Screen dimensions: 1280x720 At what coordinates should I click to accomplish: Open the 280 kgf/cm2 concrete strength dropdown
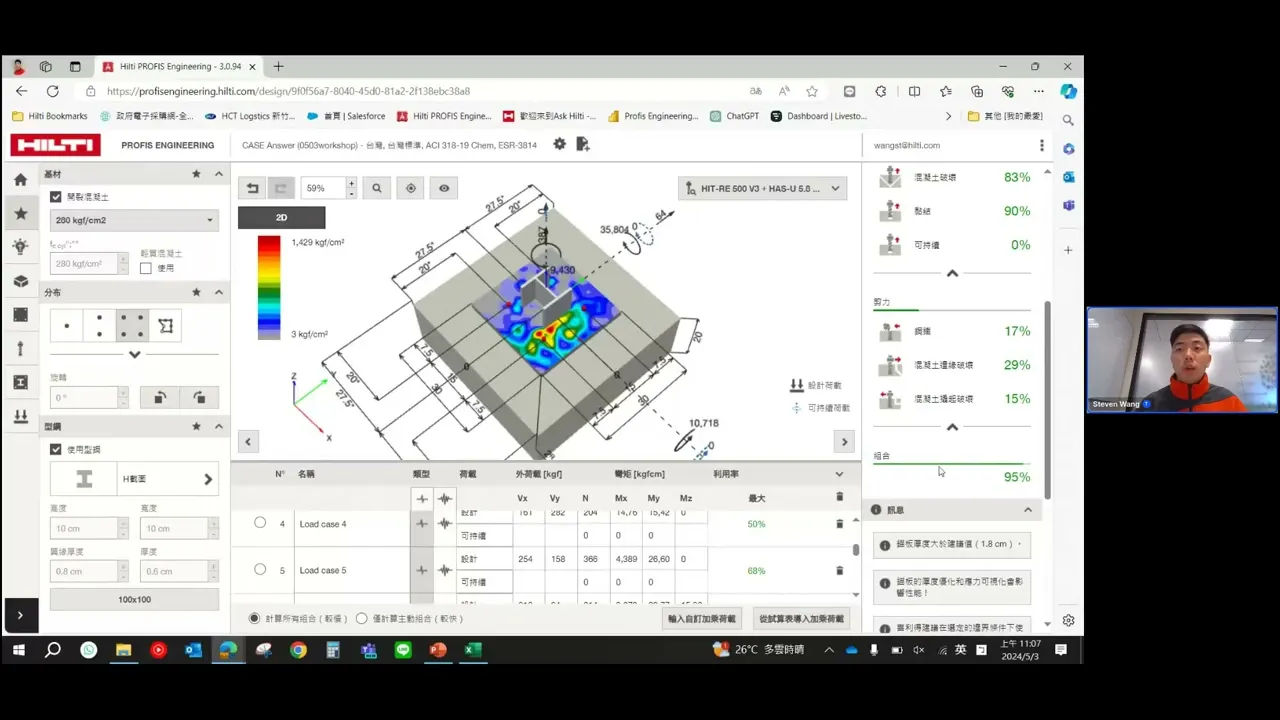tap(134, 220)
